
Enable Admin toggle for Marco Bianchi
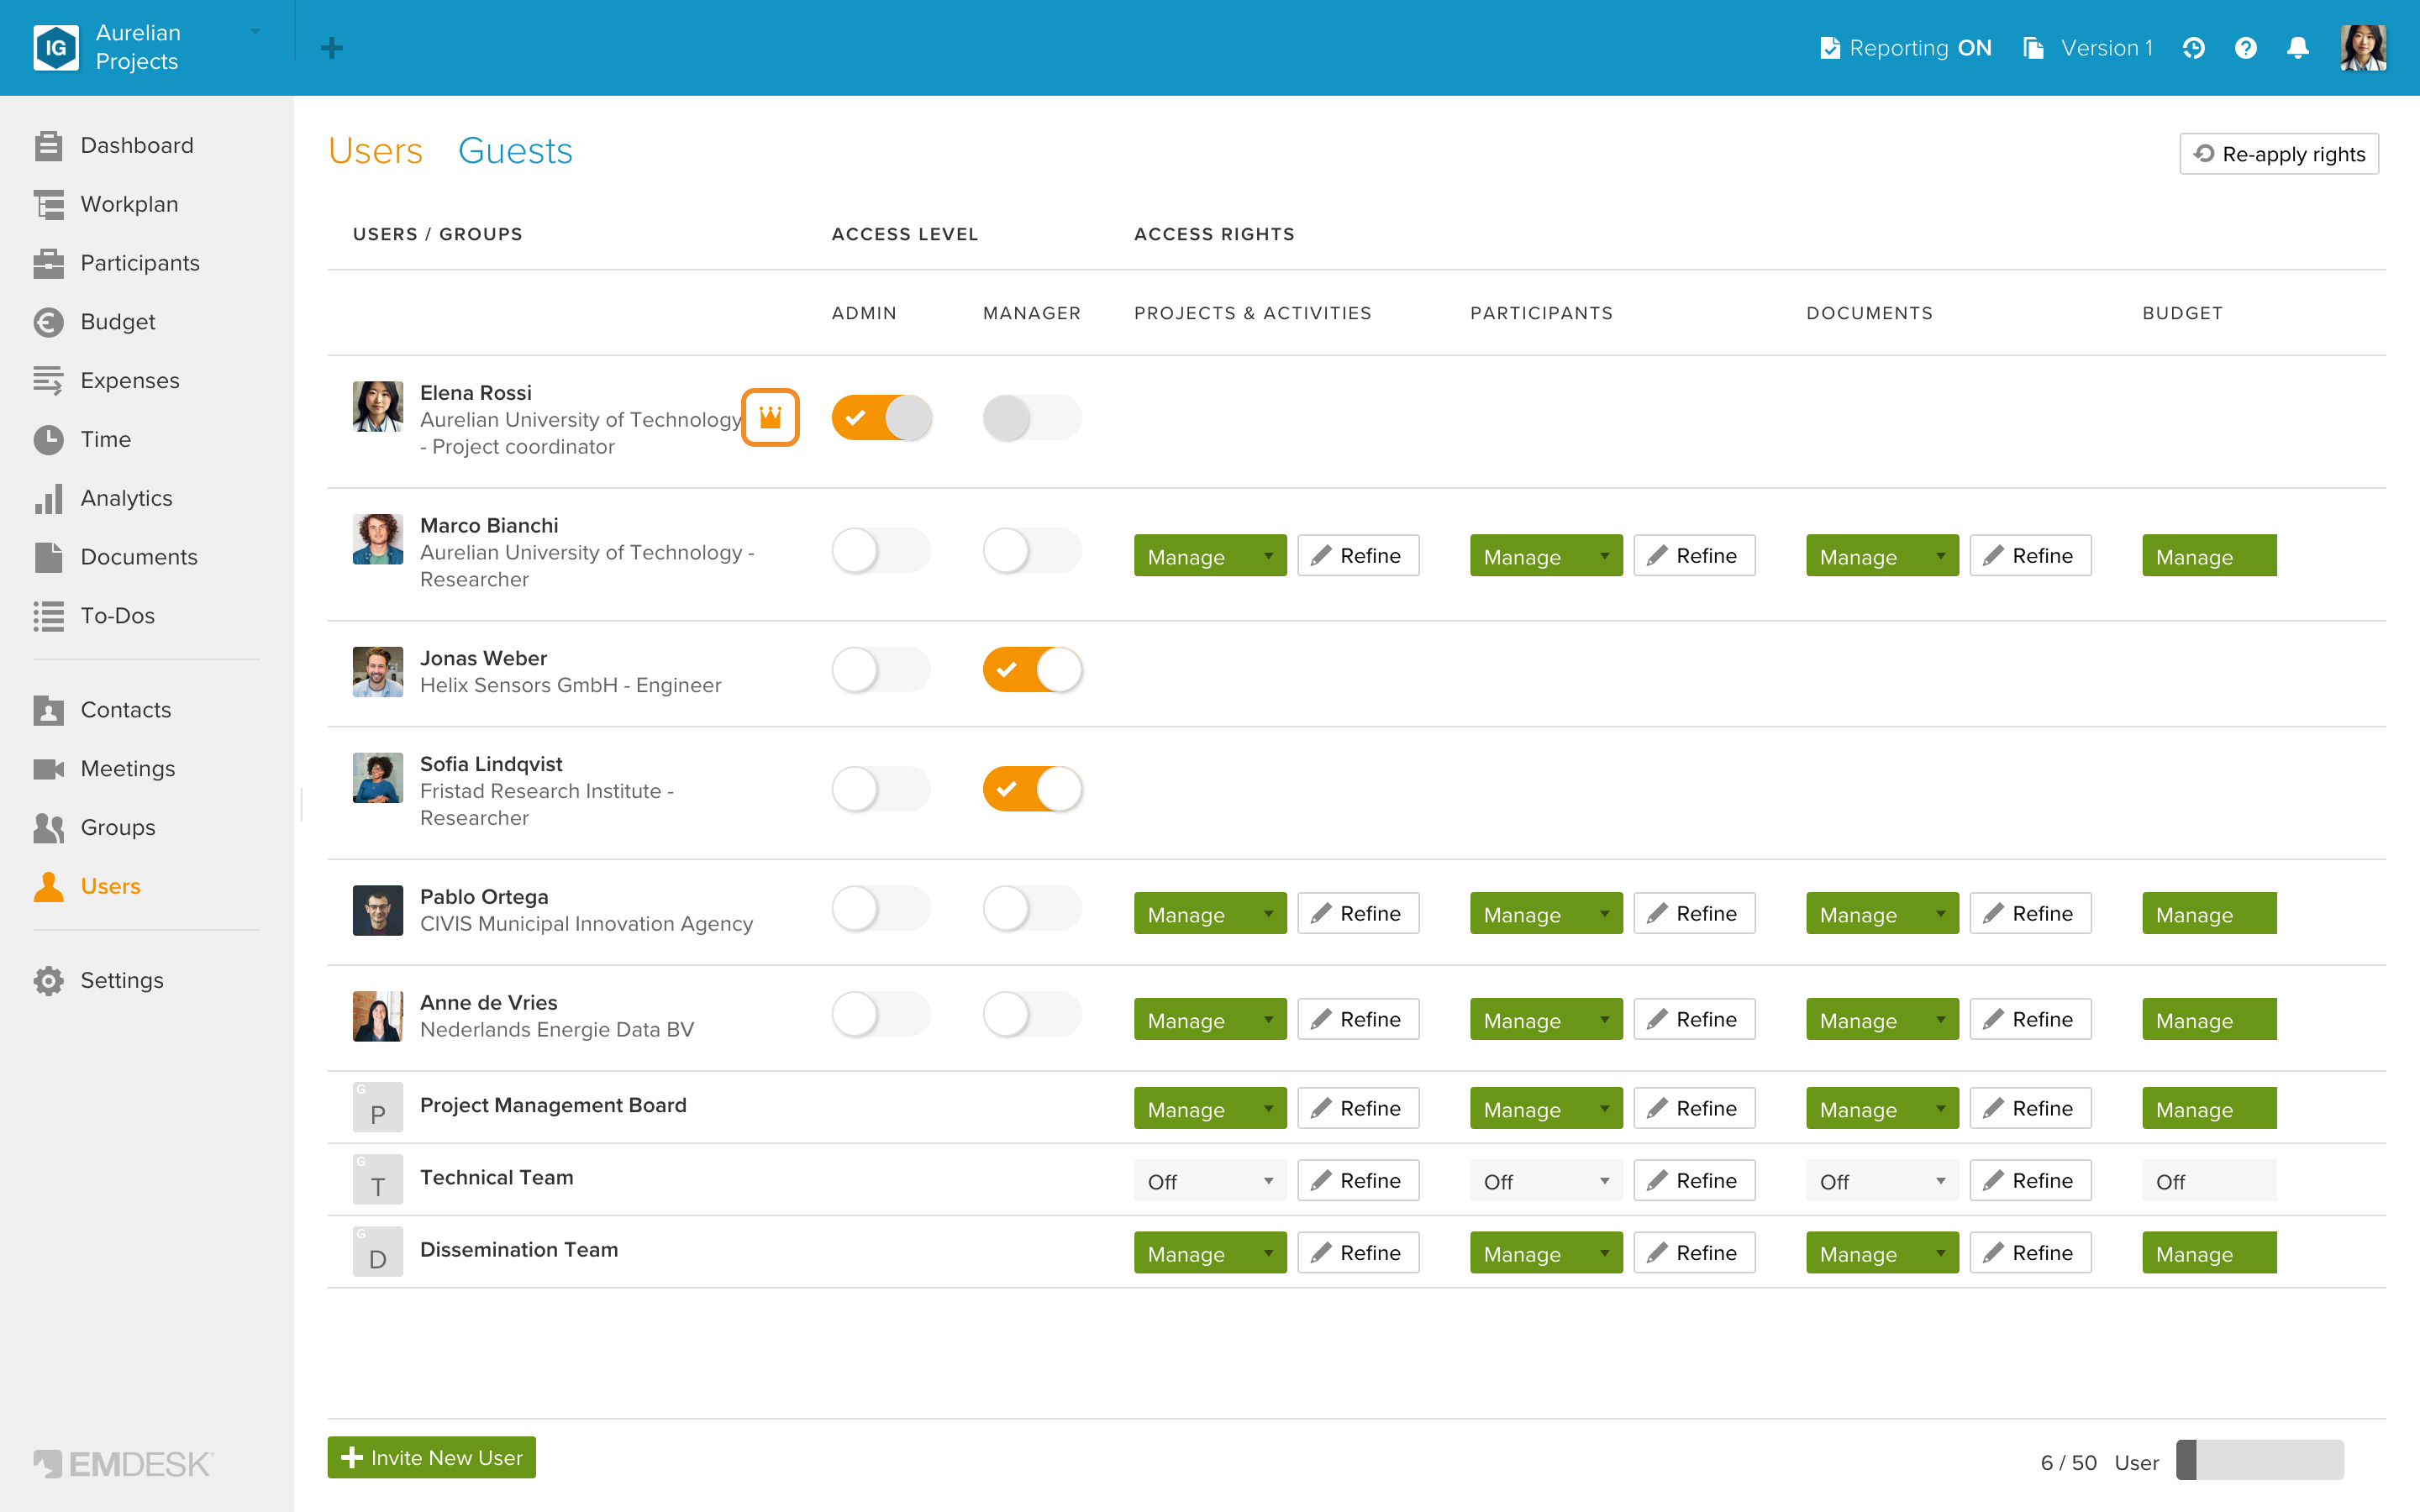coord(880,551)
